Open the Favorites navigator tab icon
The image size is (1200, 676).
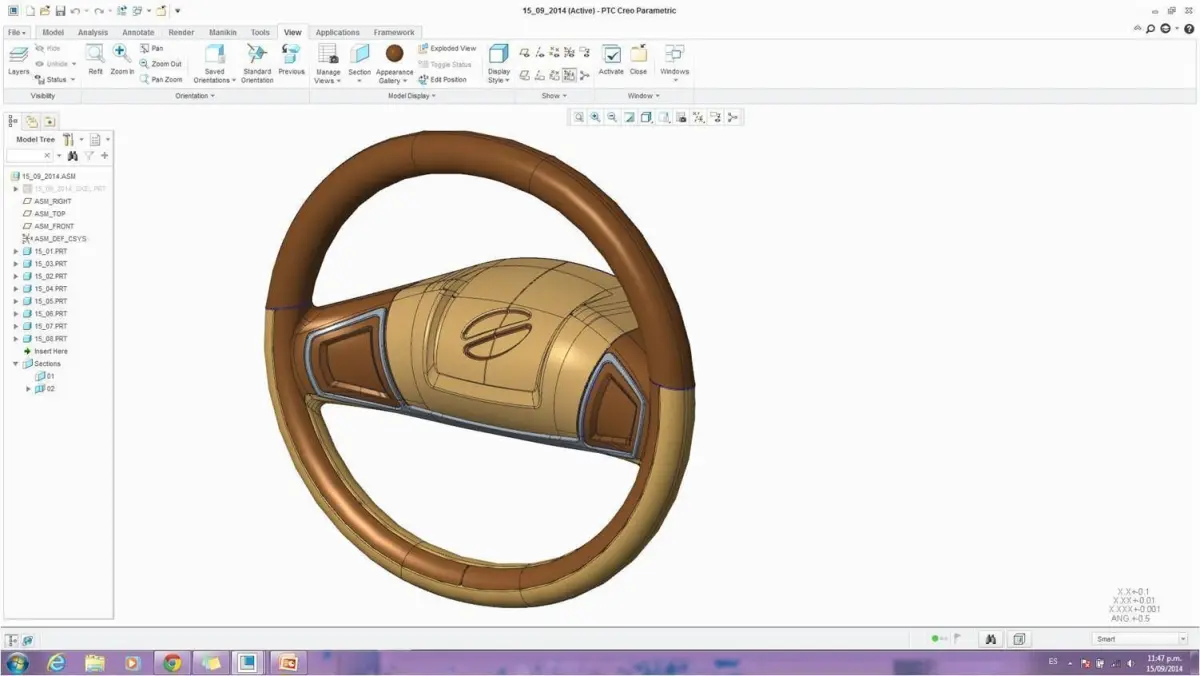click(49, 121)
